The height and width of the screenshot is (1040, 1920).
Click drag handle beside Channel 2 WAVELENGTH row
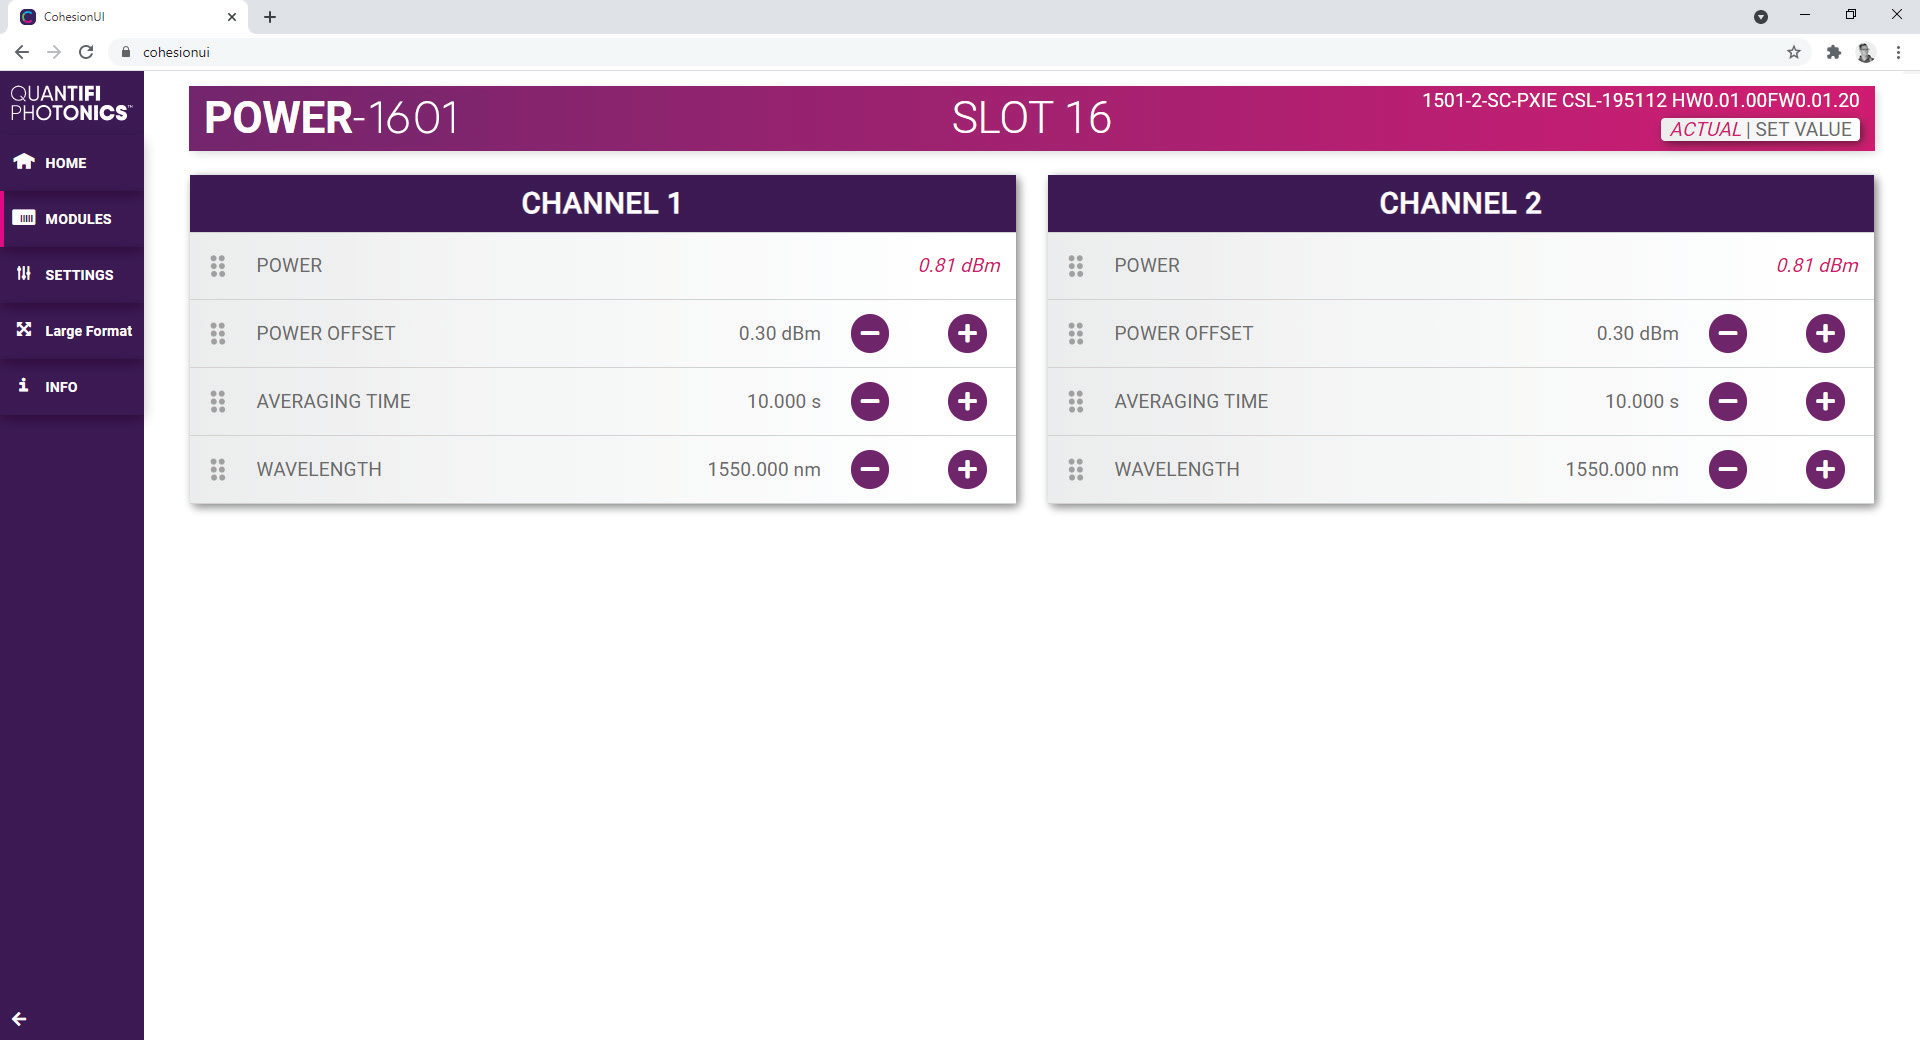point(1076,469)
